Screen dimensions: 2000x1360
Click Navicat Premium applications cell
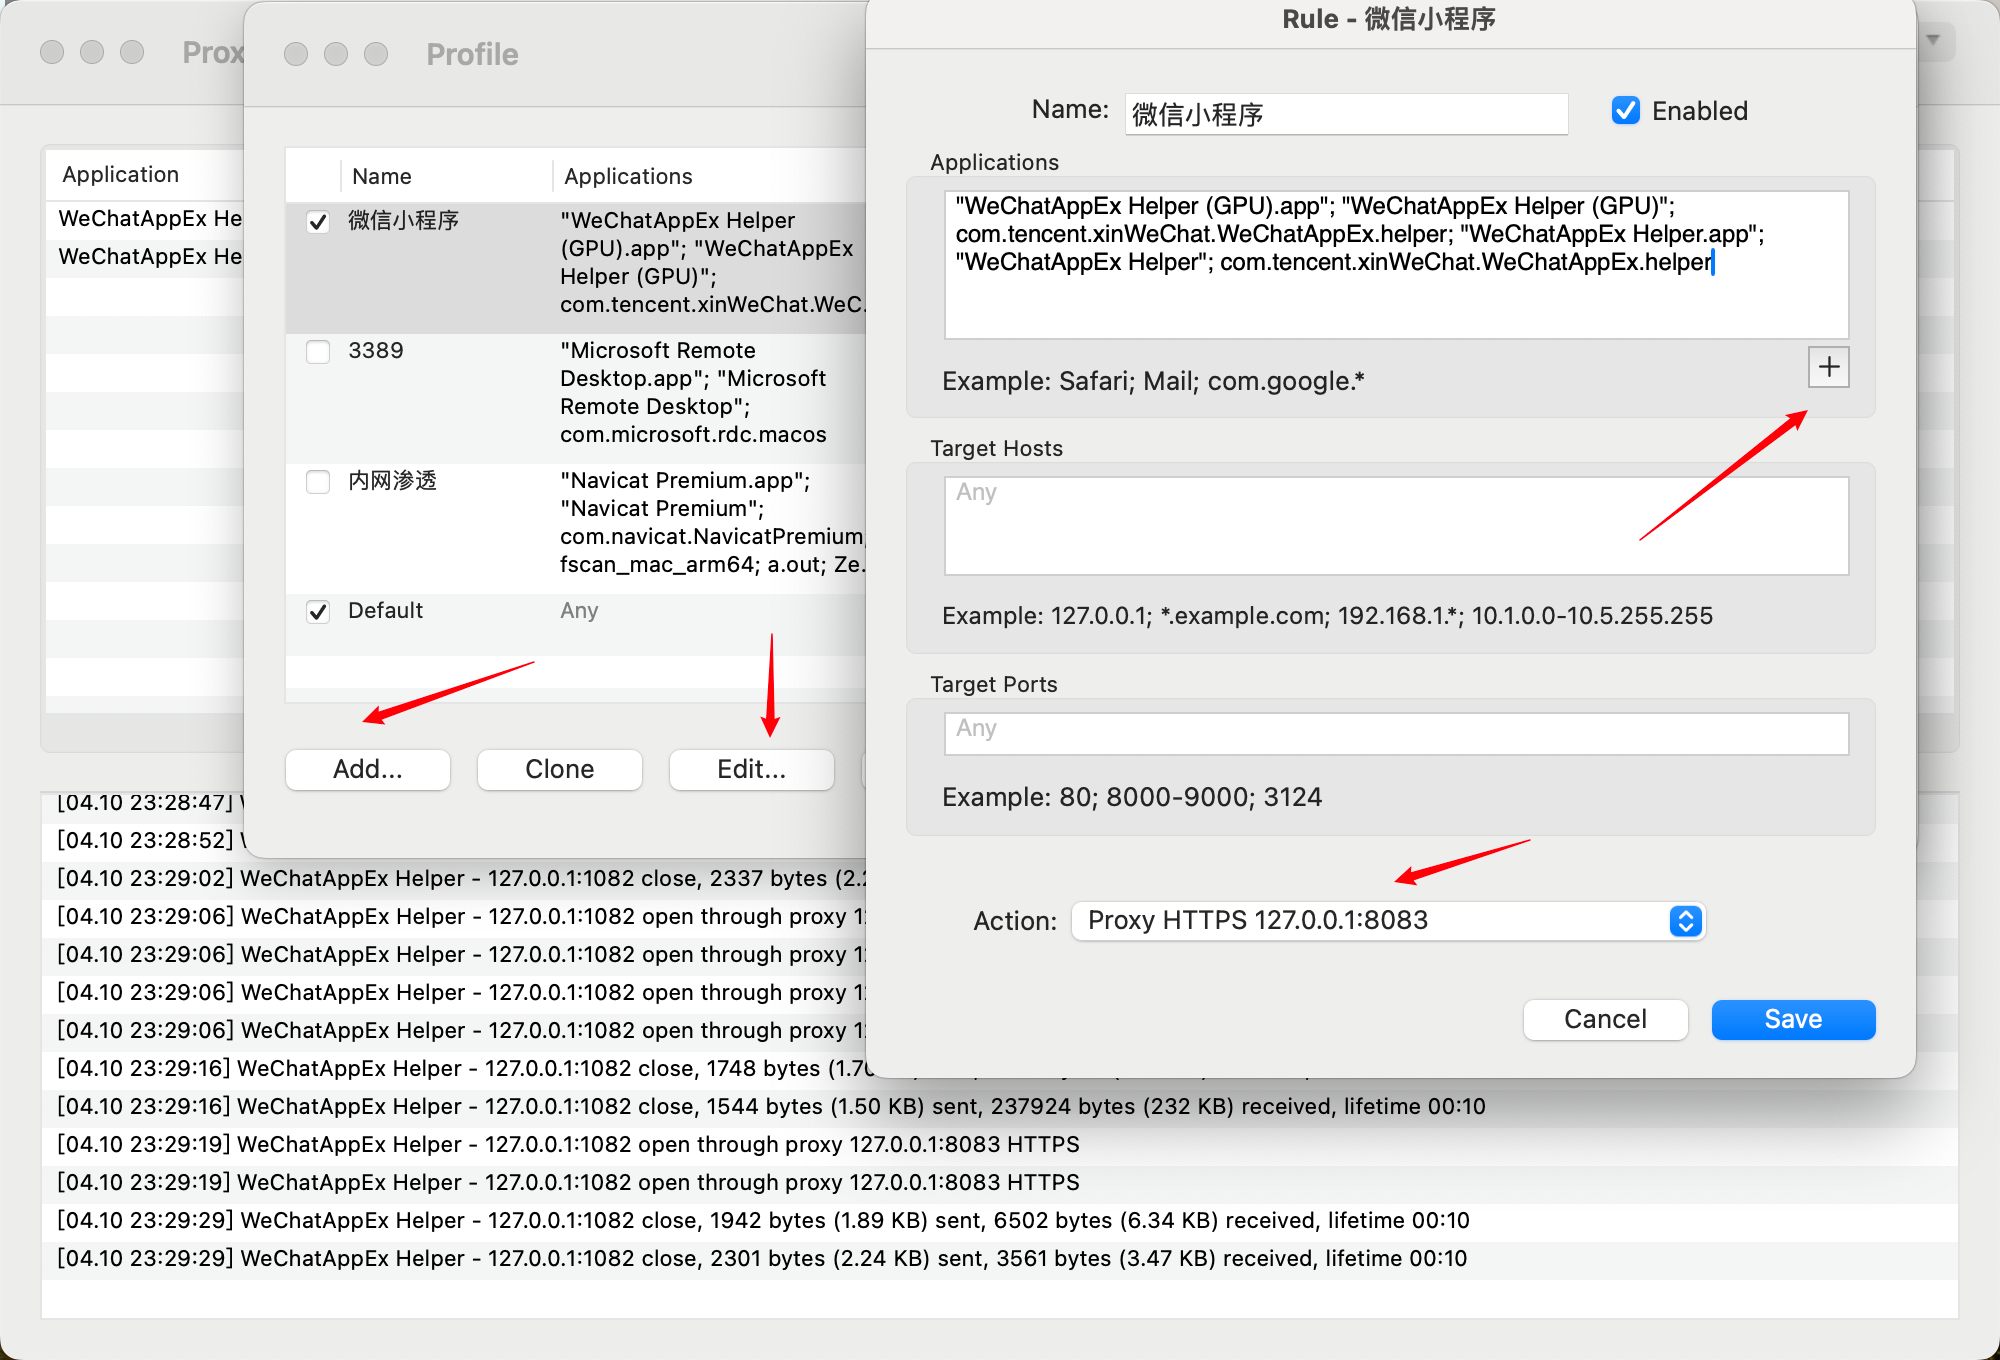[x=711, y=522]
